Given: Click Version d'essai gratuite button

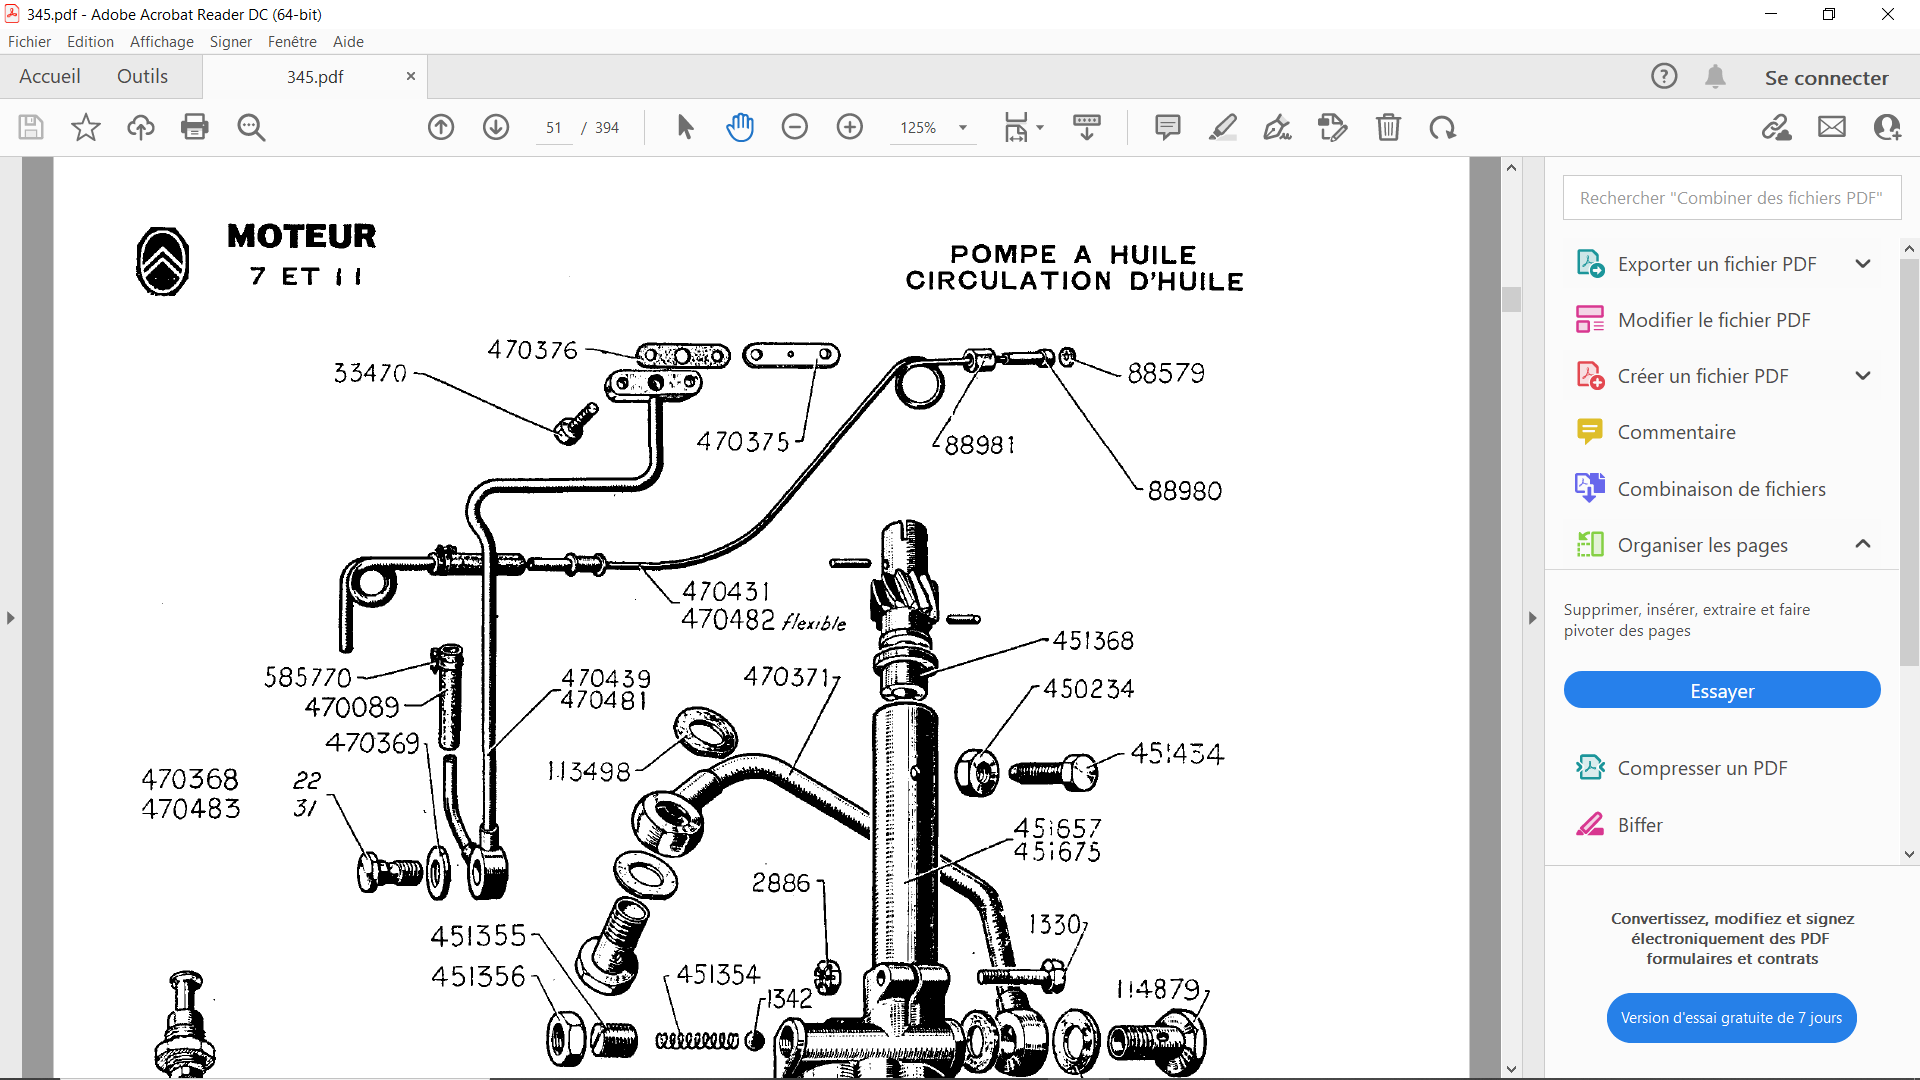Looking at the screenshot, I should [x=1731, y=1018].
